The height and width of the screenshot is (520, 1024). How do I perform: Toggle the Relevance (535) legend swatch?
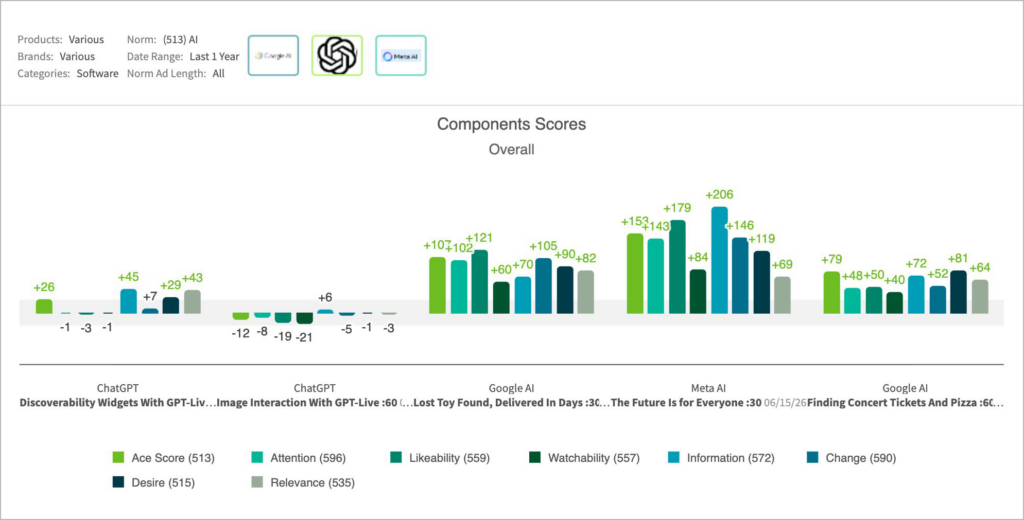coord(257,483)
